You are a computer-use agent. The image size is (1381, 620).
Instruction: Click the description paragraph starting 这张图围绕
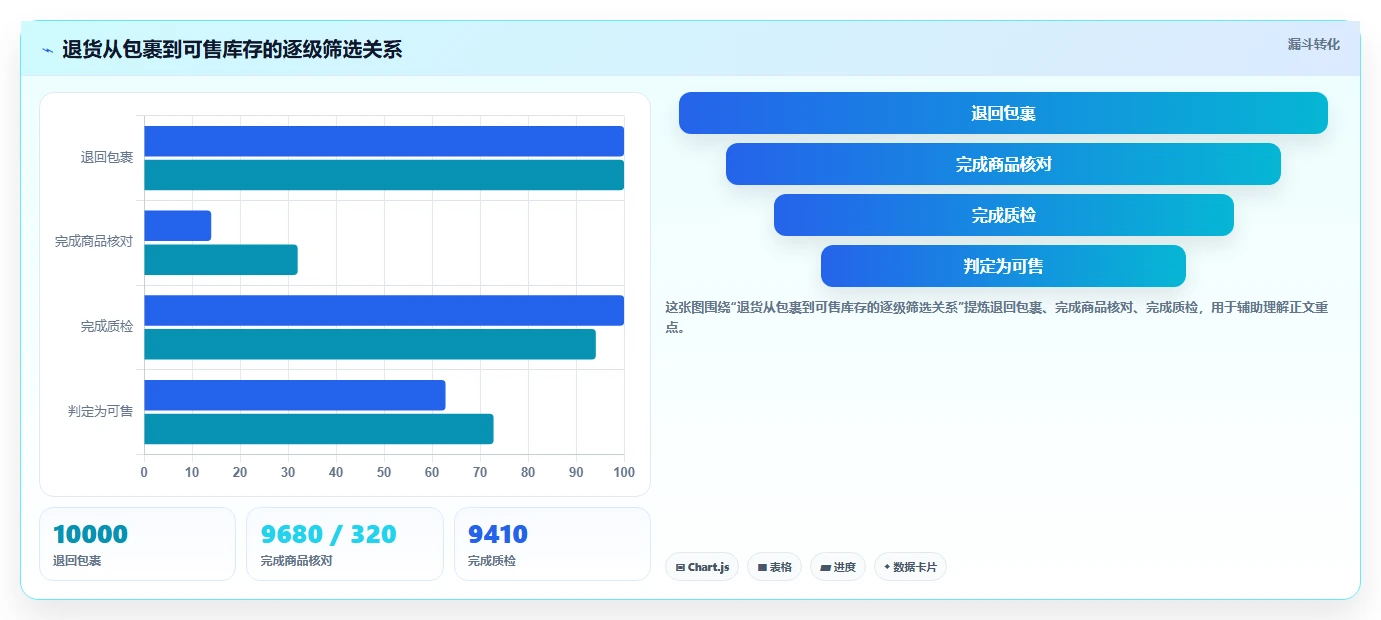pos(996,317)
